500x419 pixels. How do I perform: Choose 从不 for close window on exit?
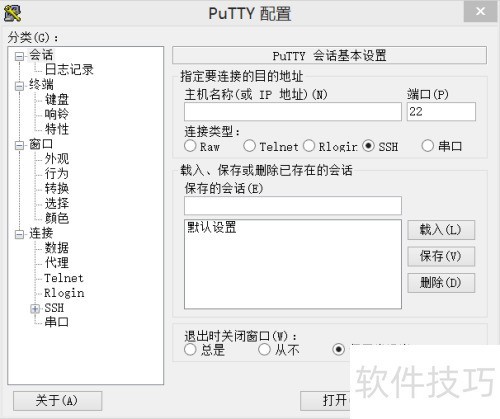pyautogui.click(x=264, y=350)
